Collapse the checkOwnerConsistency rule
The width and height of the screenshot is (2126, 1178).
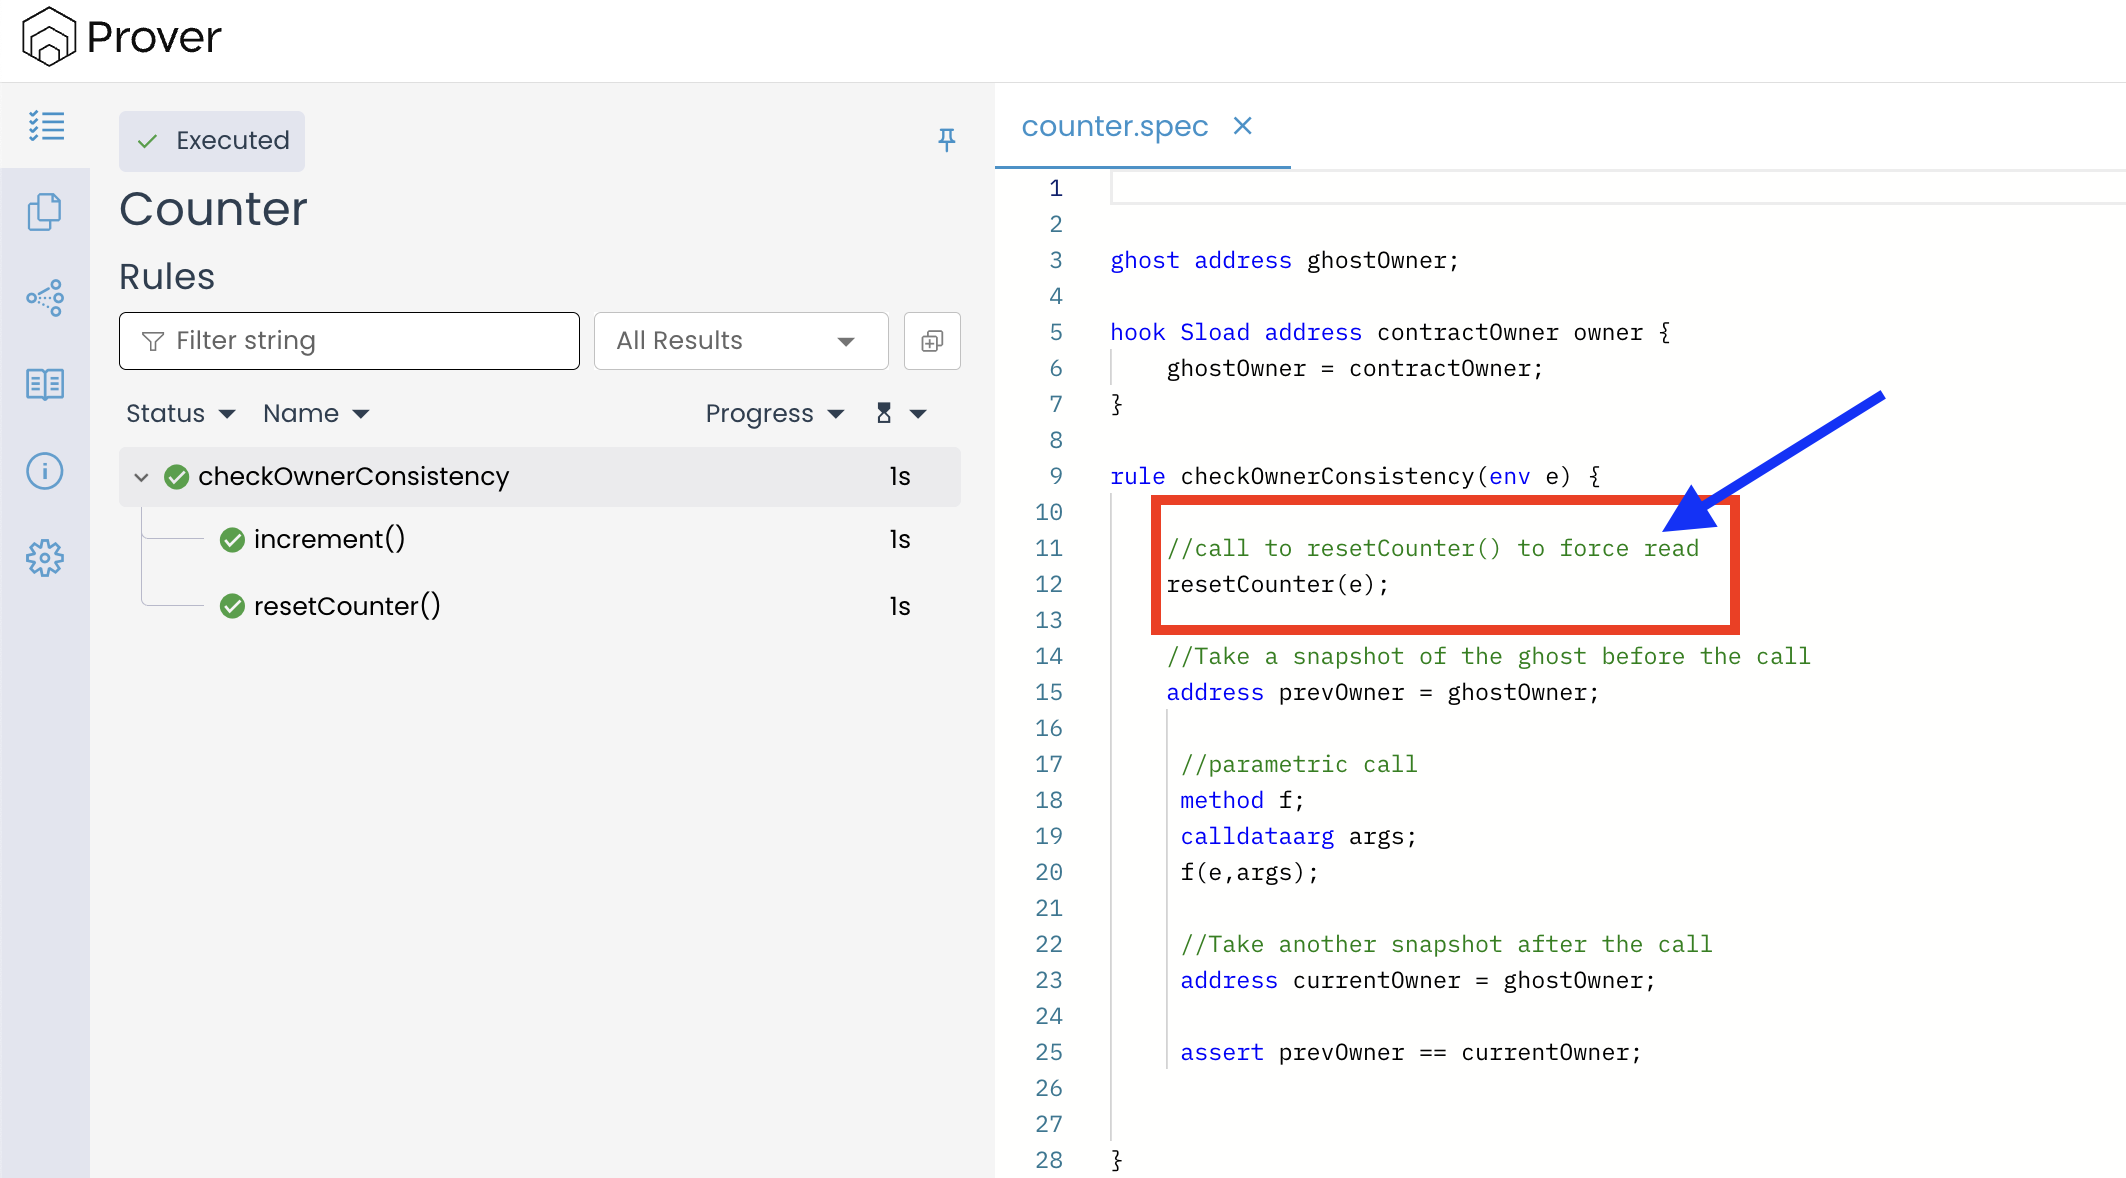pos(141,477)
